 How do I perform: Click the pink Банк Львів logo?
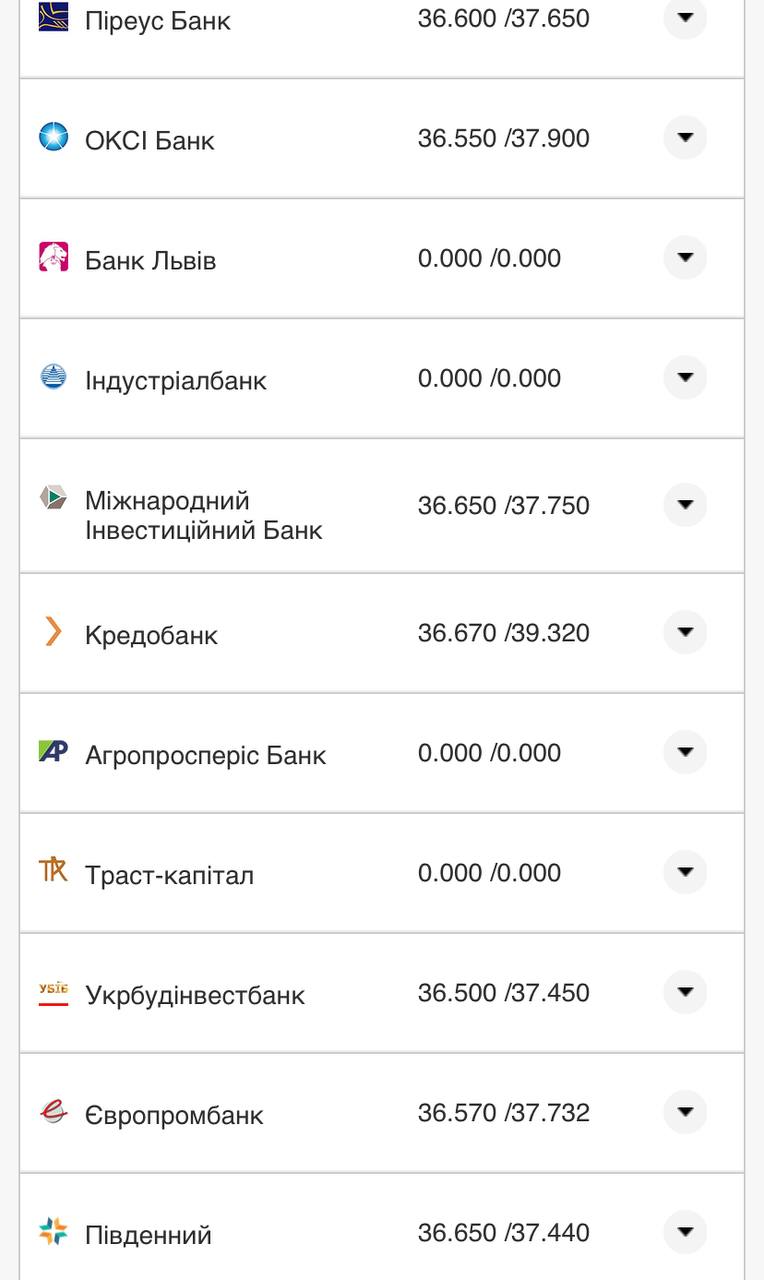click(52, 256)
